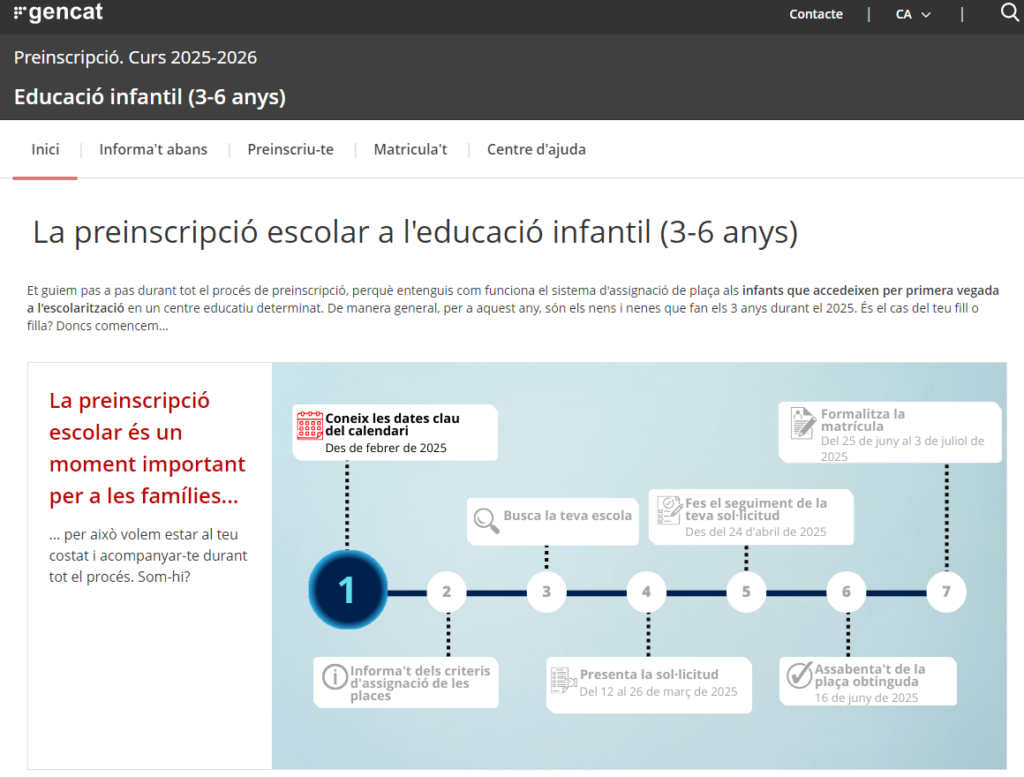Click the checklist follow-up icon
The height and width of the screenshot is (777, 1024).
[668, 510]
